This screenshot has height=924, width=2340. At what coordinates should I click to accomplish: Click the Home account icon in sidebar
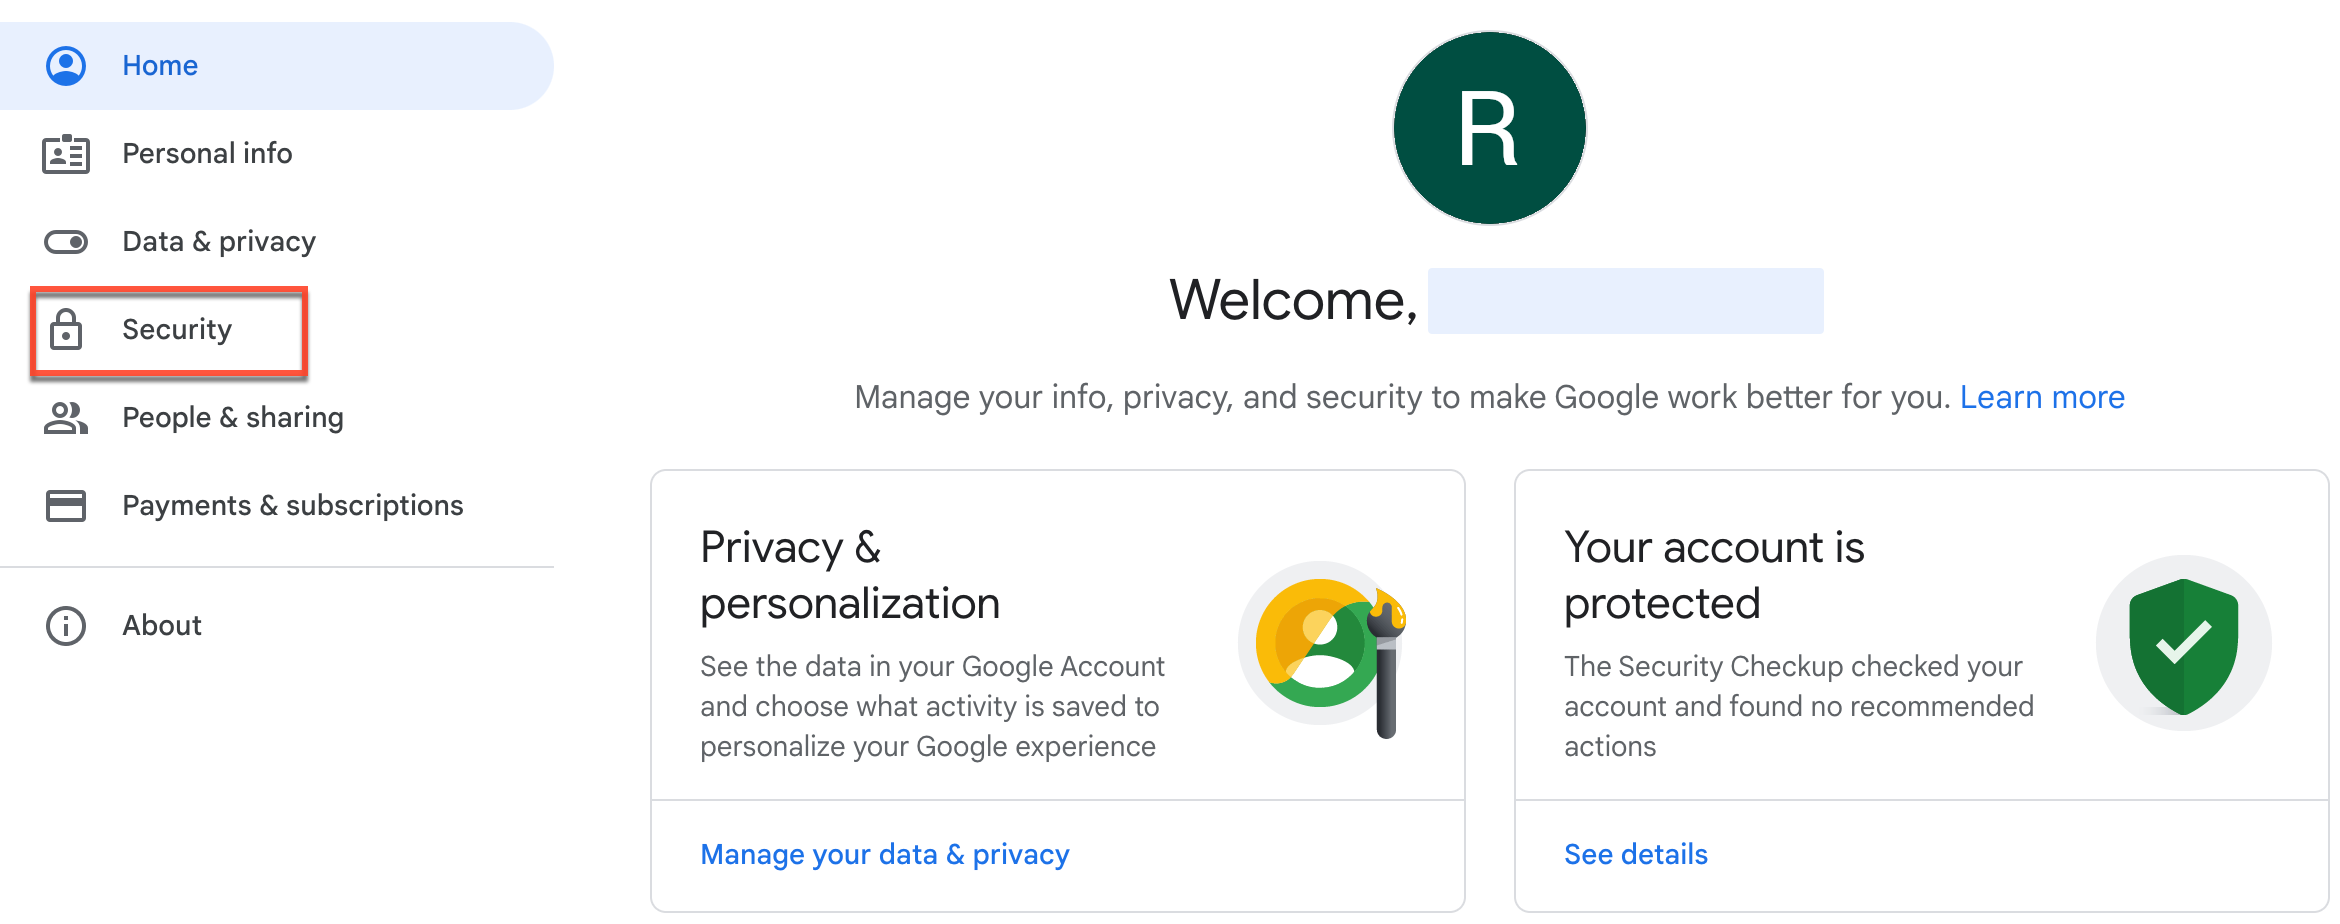66,66
